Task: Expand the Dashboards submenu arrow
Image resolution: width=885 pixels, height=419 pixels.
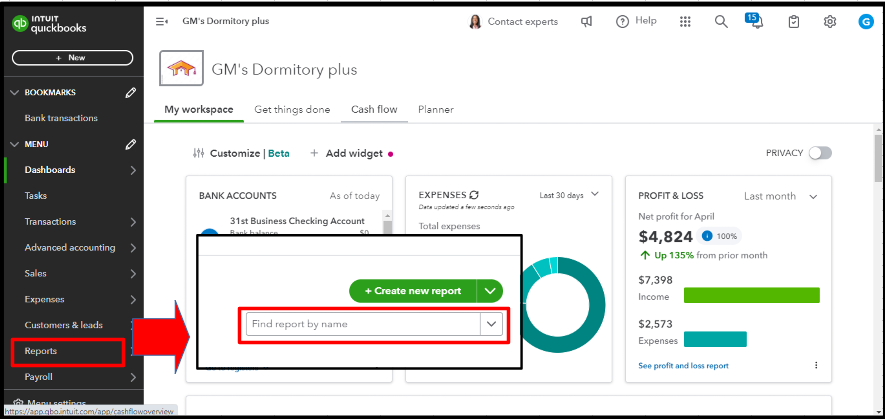Action: click(x=133, y=170)
